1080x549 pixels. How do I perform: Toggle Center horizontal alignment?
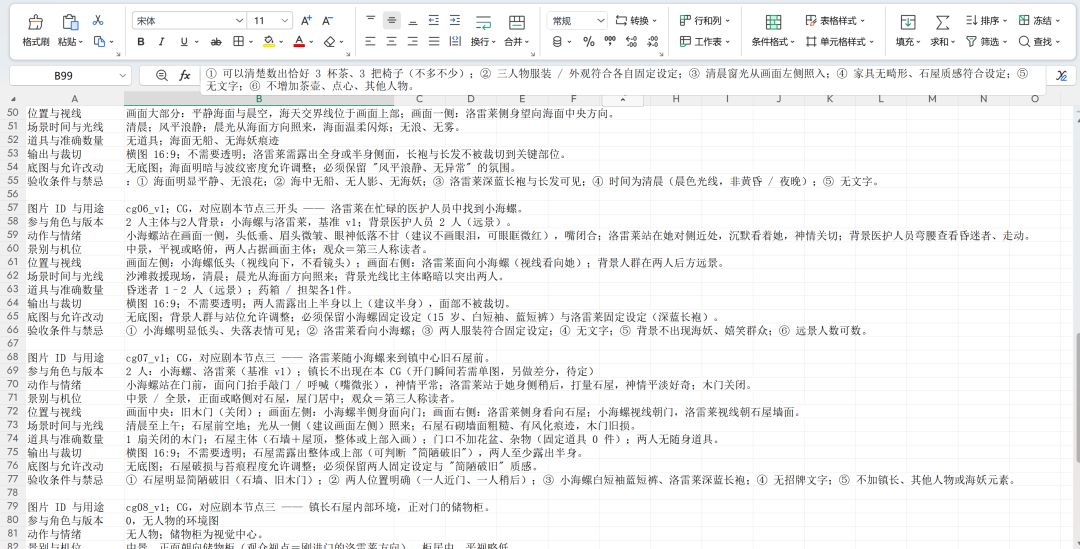391,42
